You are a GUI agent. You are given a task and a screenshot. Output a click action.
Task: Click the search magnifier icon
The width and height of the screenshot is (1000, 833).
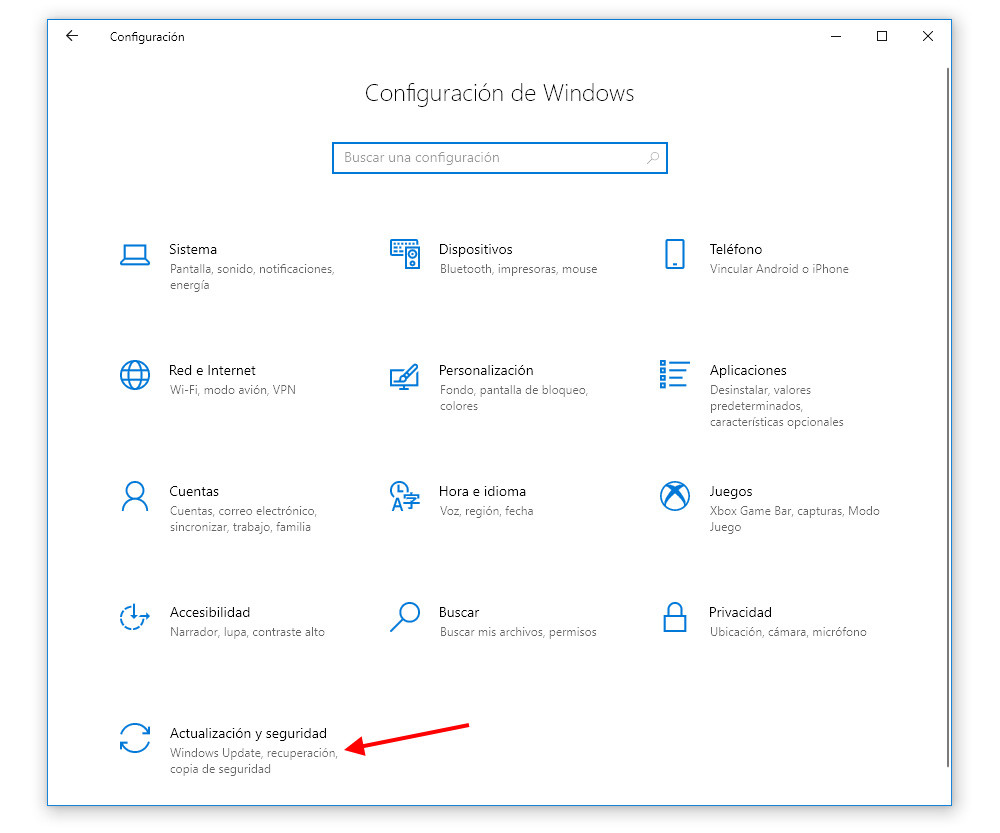(x=651, y=158)
